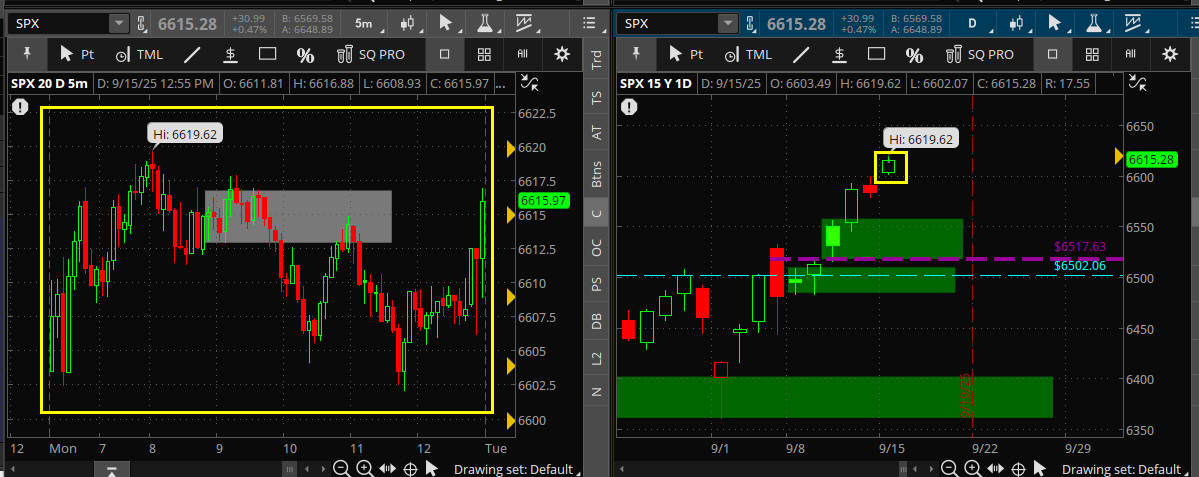Image resolution: width=1199 pixels, height=477 pixels.
Task: Click the gray shaded rectangle on the 5m chart
Action: 298,216
